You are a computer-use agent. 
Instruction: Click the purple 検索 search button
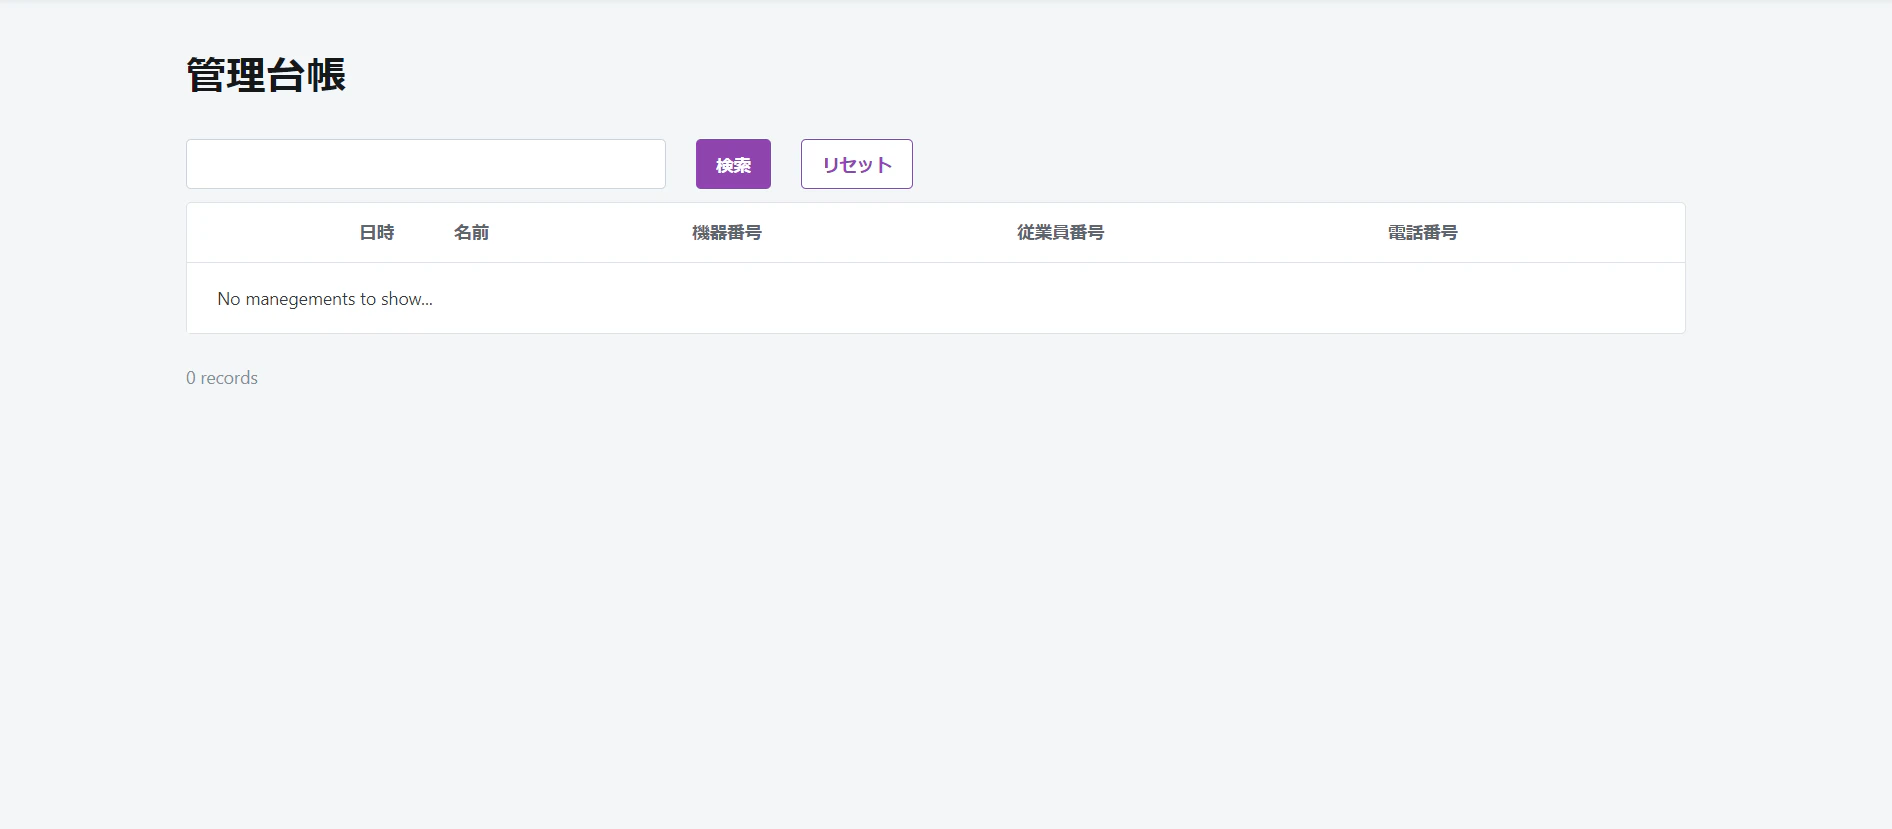[733, 164]
